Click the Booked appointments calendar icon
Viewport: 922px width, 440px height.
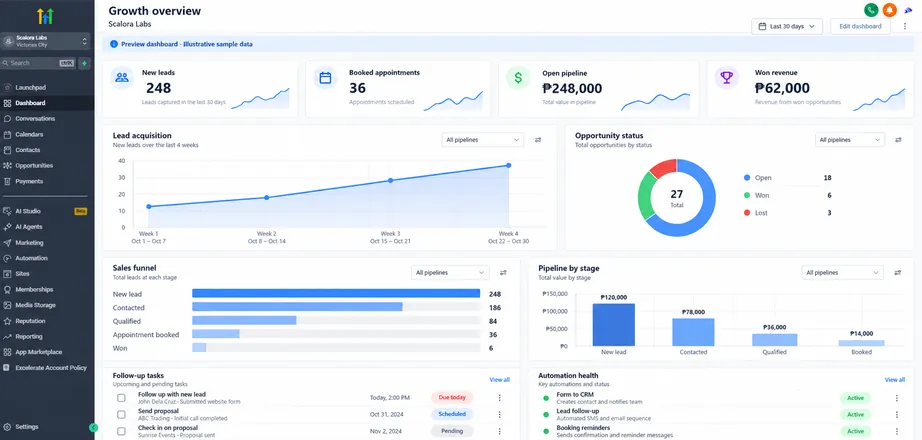(x=325, y=78)
